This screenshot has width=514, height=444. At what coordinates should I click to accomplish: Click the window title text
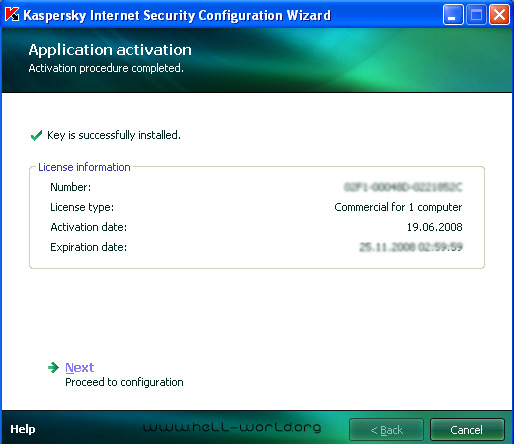(177, 16)
